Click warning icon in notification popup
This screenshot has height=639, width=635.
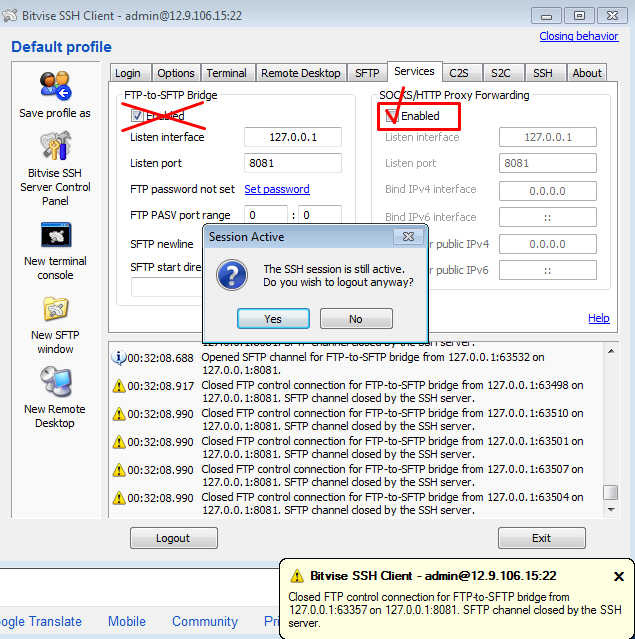click(297, 576)
